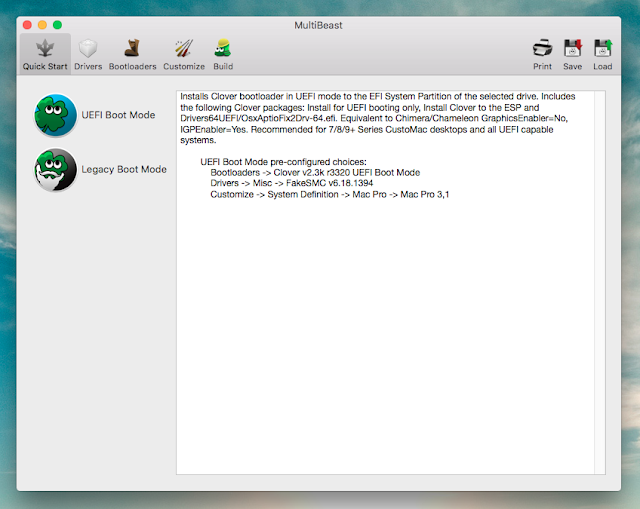Screen dimensions: 640x509
Task: Go to the Build section
Action: (223, 54)
